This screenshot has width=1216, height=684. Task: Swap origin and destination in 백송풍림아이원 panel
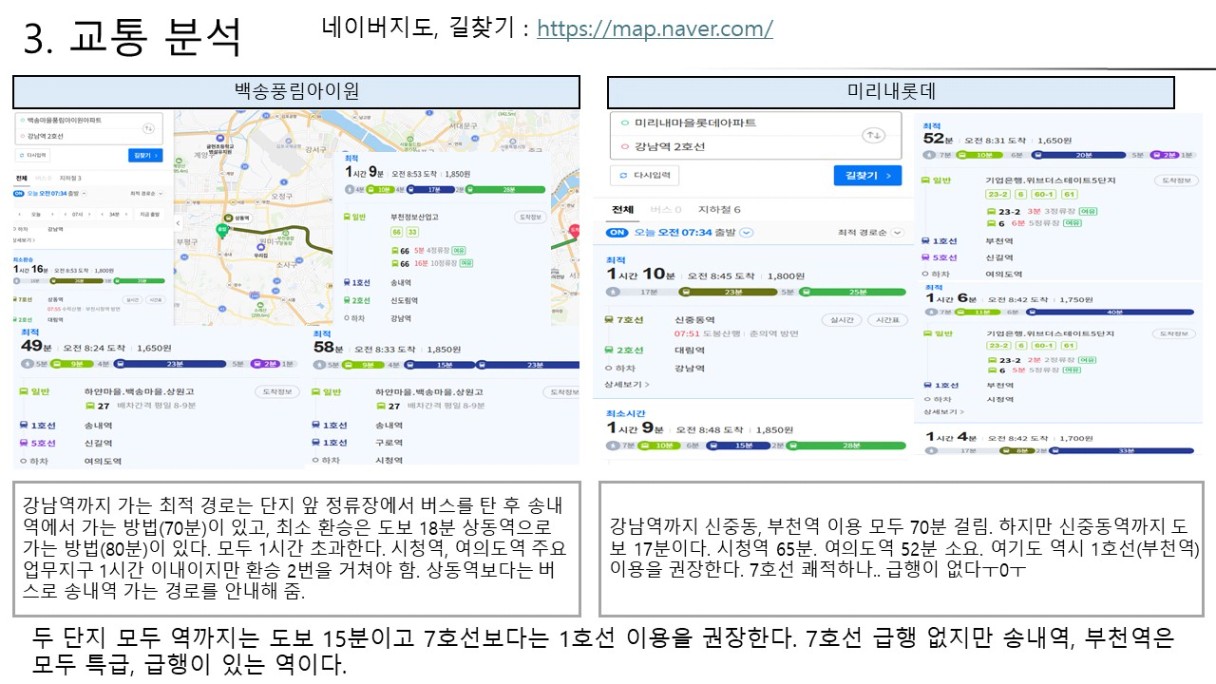(x=149, y=128)
